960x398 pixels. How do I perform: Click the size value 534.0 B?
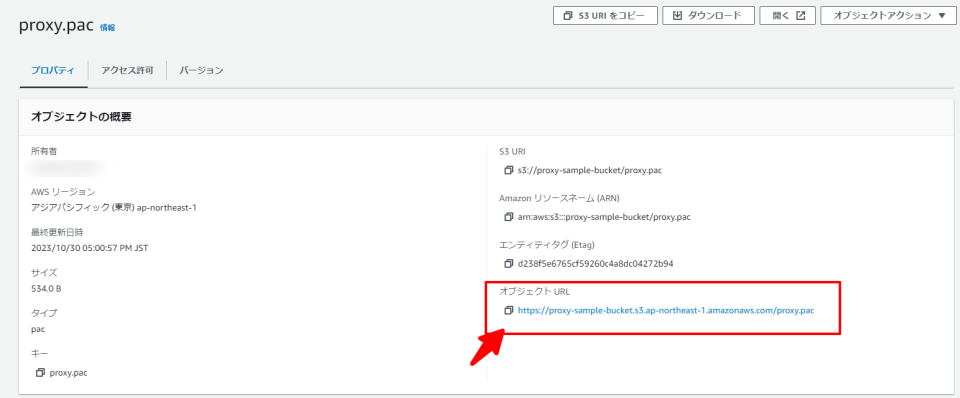46,288
